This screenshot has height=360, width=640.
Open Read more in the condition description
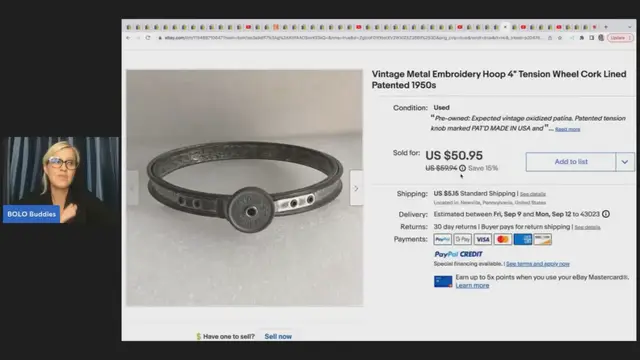point(567,129)
